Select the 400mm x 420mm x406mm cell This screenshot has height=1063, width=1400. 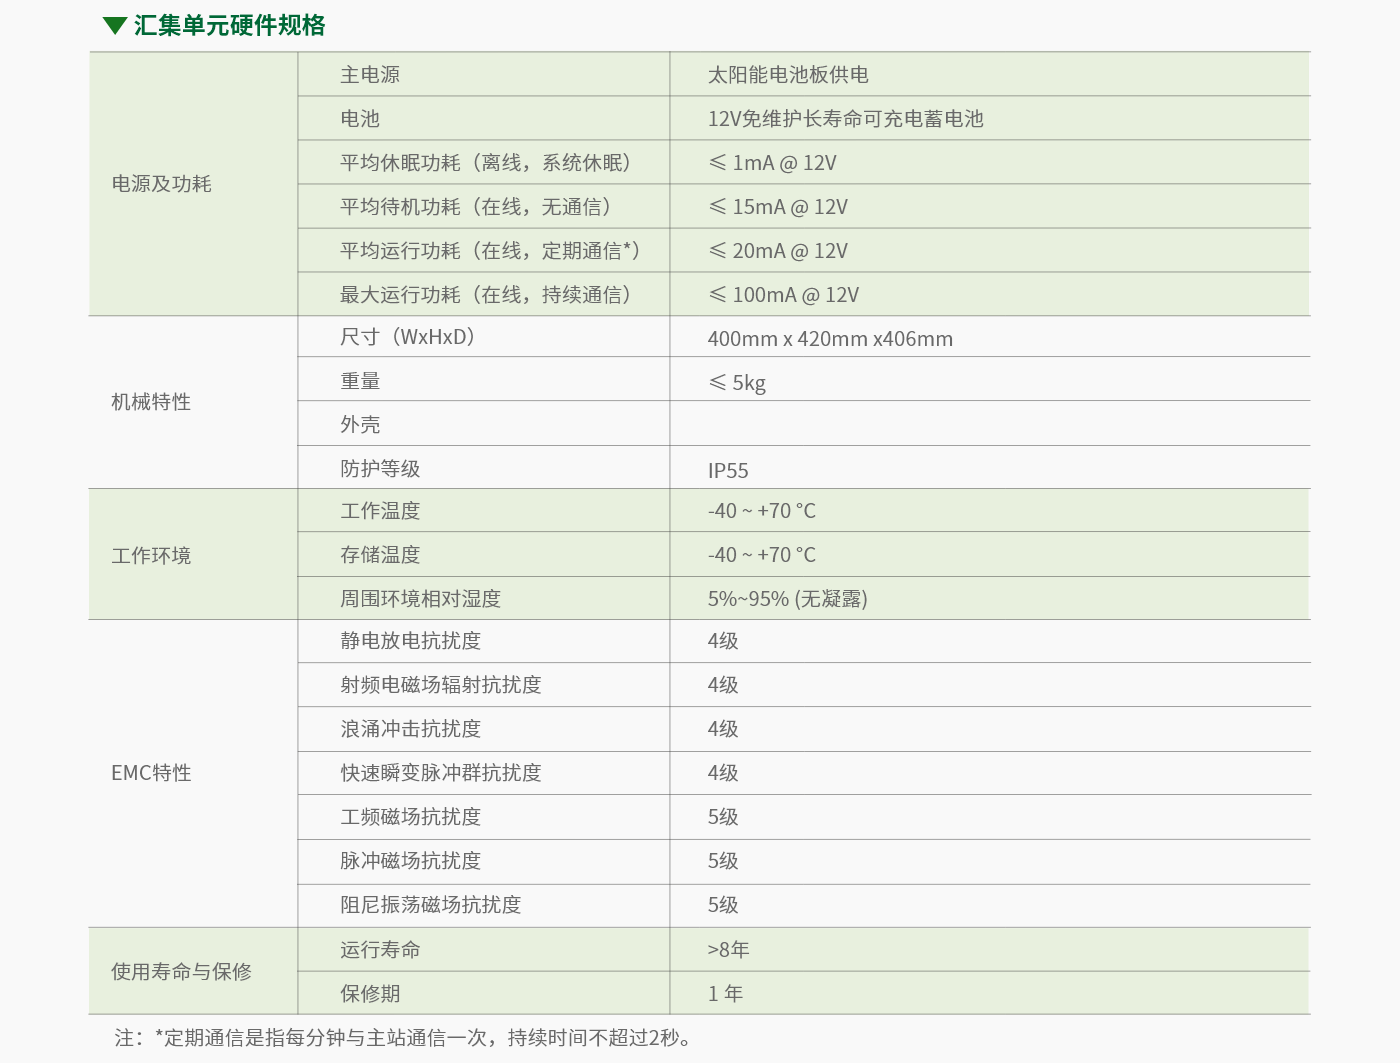828,338
